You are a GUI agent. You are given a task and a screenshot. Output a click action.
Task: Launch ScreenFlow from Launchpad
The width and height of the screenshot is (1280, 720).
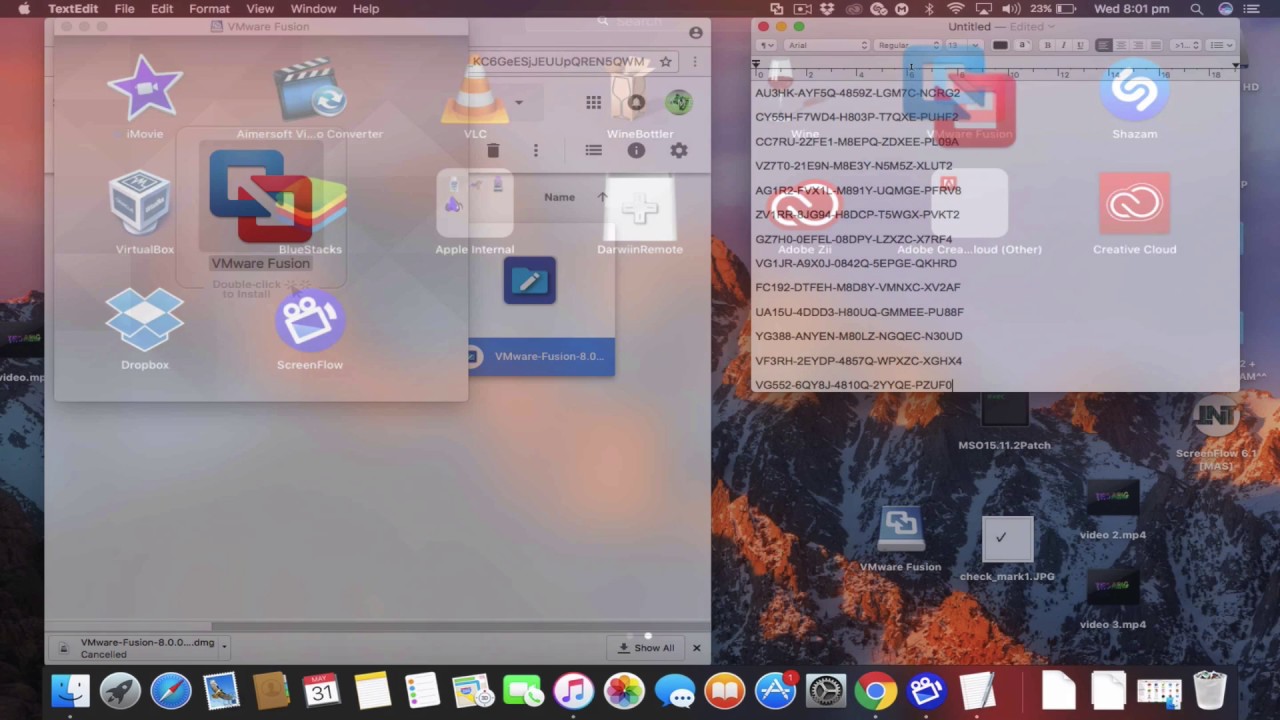(x=310, y=320)
